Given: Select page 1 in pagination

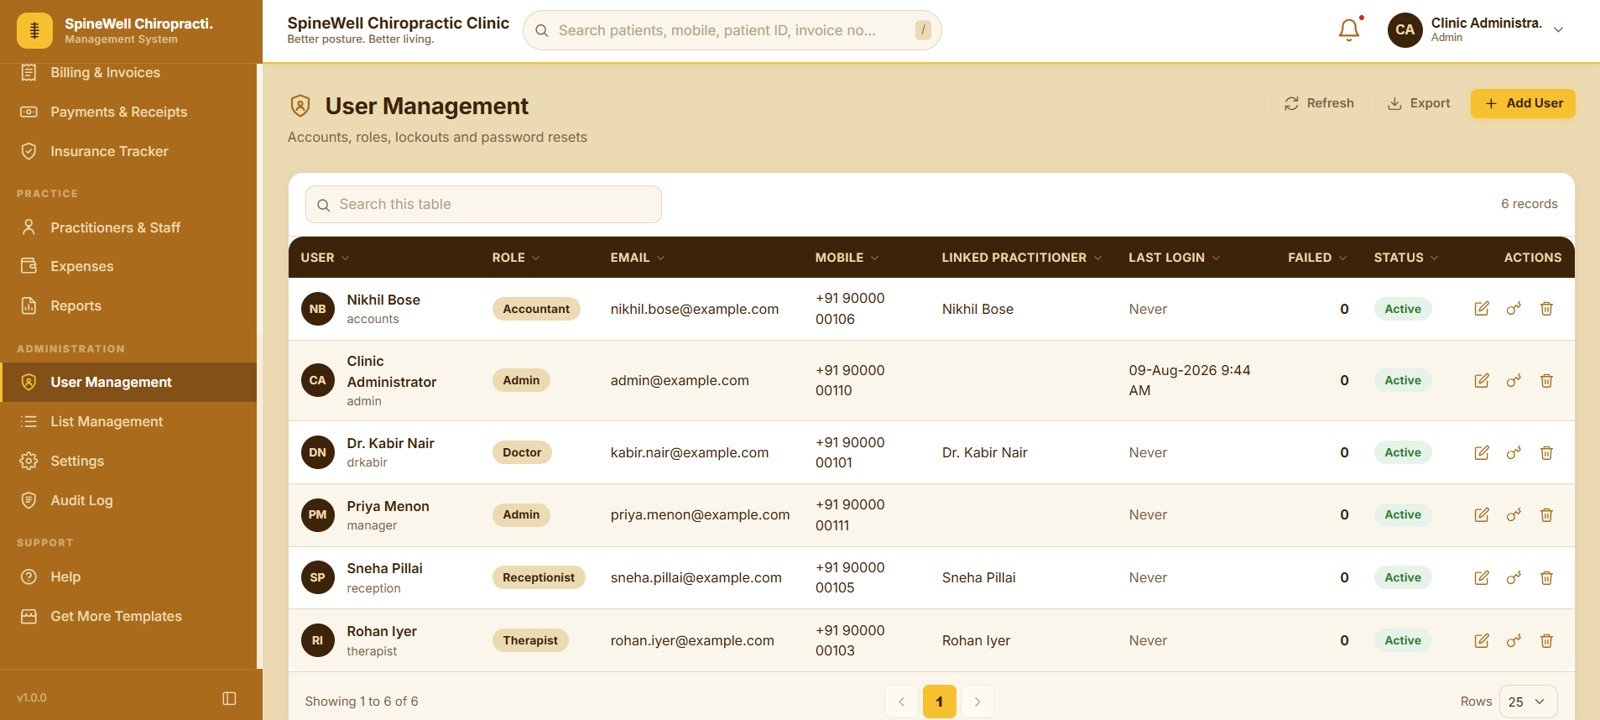Looking at the screenshot, I should click(939, 702).
